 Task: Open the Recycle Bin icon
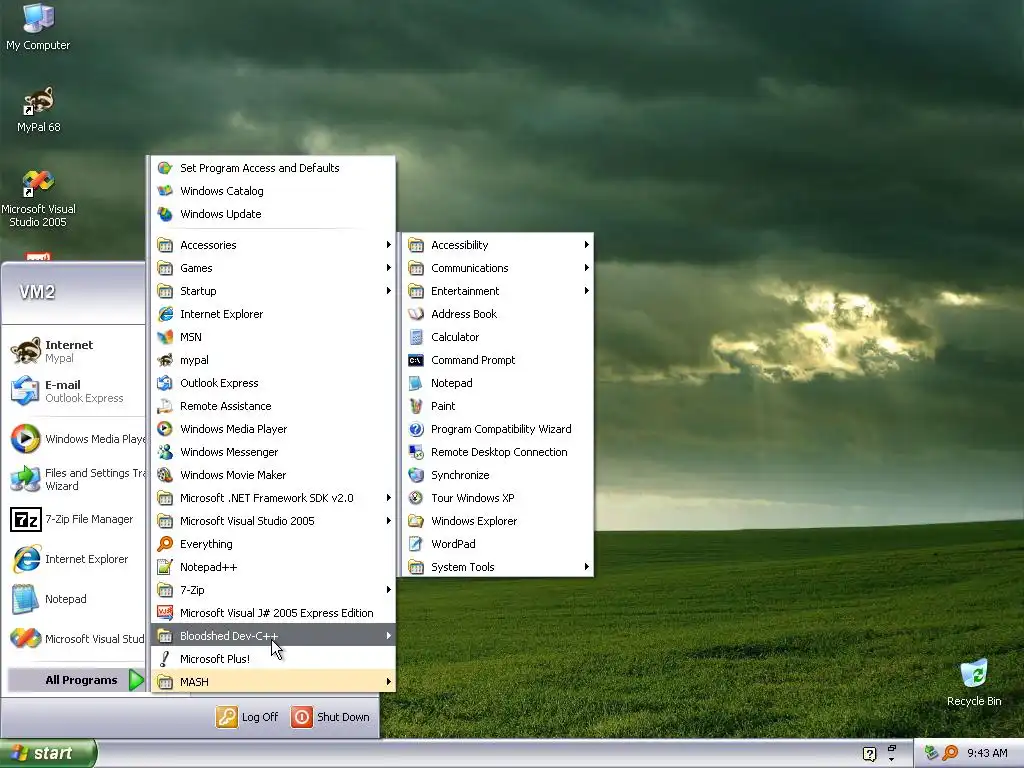pos(974,682)
